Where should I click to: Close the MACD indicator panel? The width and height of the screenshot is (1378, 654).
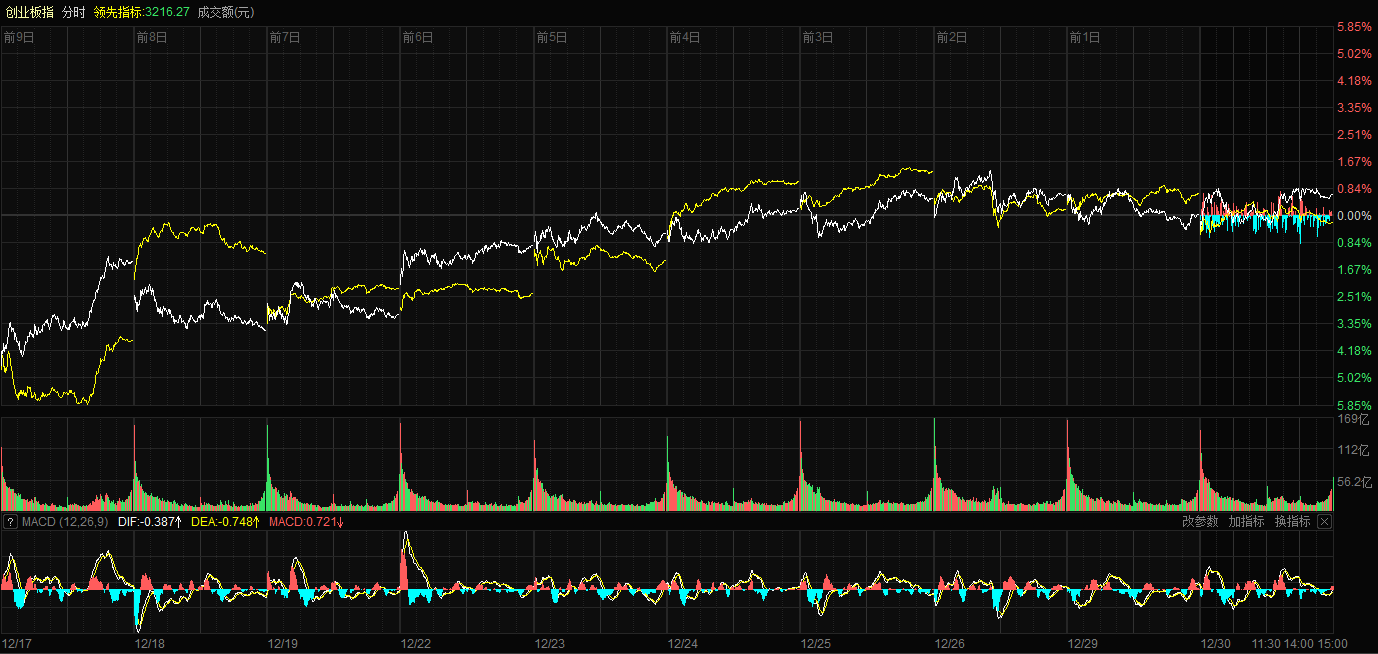[1325, 522]
